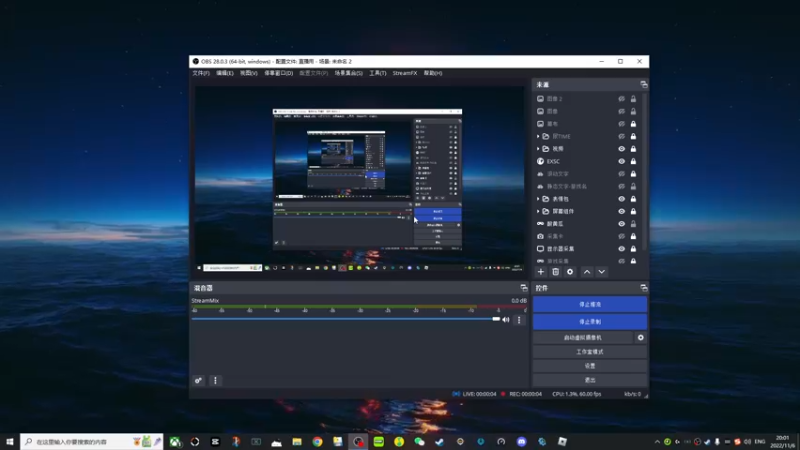This screenshot has height=450, width=800.
Task: Expand the 视频 group folder arrow
Action: coord(538,148)
